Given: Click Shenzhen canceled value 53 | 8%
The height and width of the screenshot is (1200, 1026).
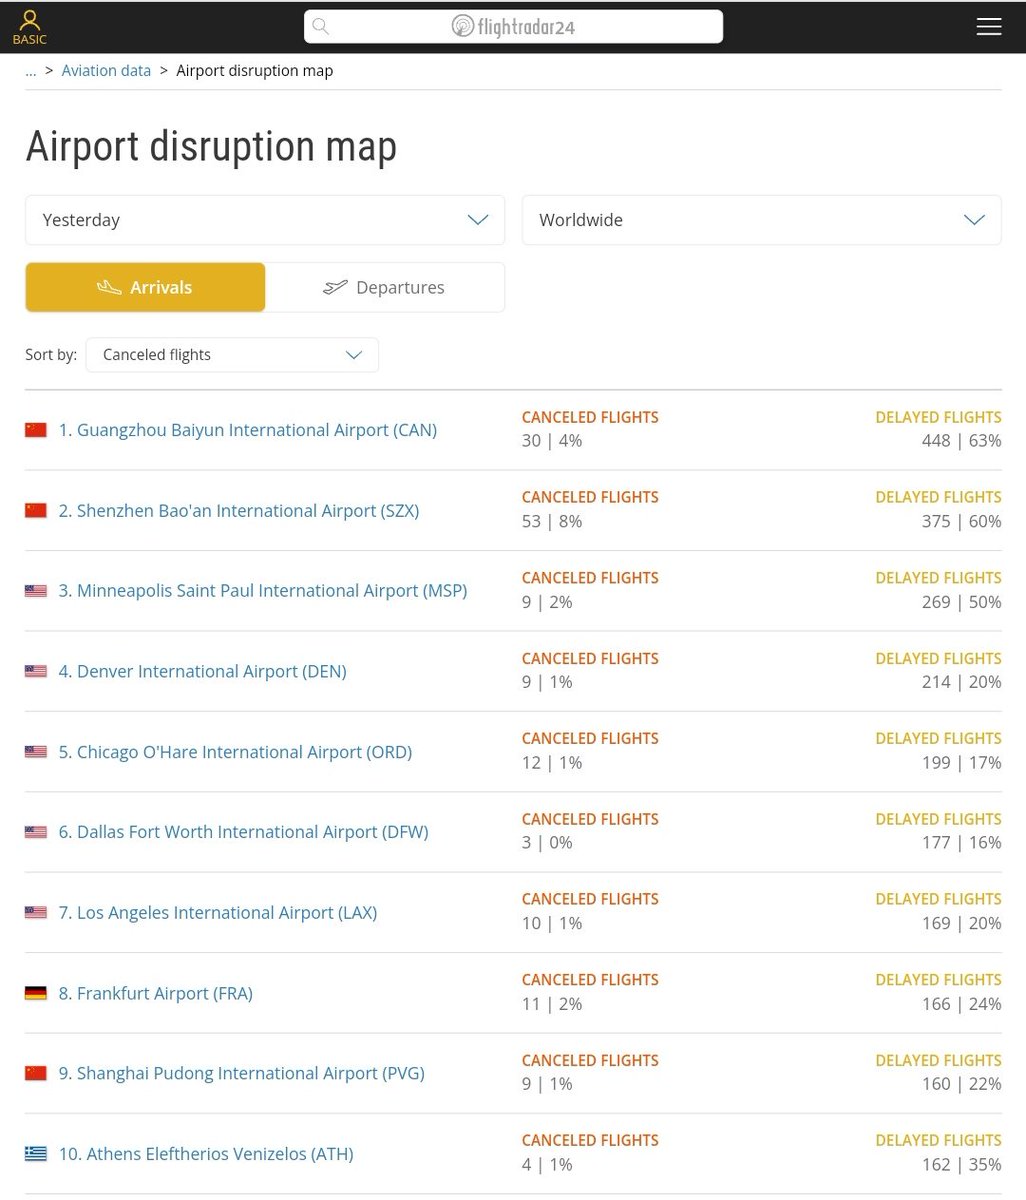Looking at the screenshot, I should pos(552,522).
